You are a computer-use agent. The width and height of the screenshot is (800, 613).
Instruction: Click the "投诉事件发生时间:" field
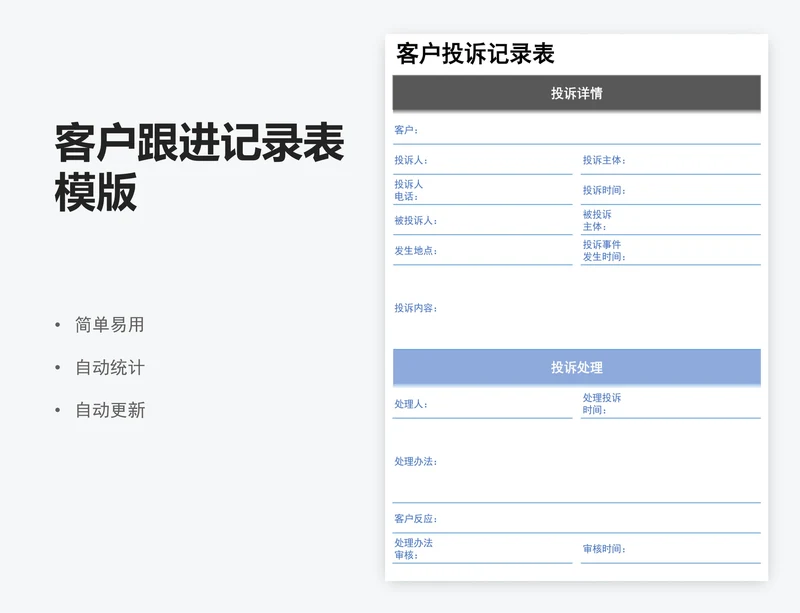pos(670,251)
